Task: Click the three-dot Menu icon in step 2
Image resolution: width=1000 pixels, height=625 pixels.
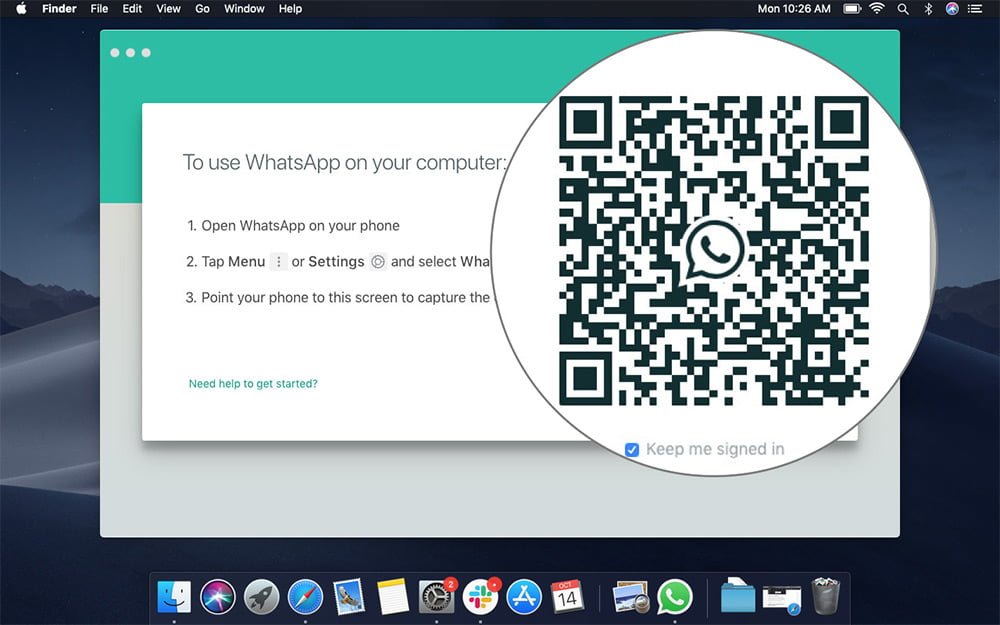Action: 279,261
